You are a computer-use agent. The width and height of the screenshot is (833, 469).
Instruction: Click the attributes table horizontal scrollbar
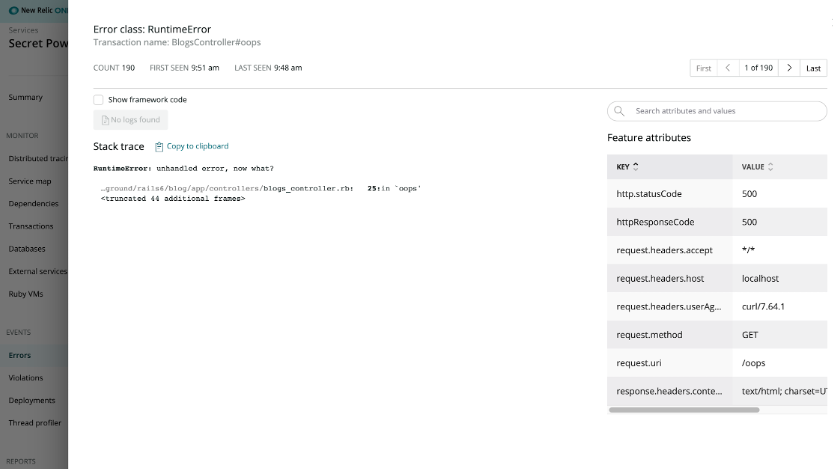(684, 410)
